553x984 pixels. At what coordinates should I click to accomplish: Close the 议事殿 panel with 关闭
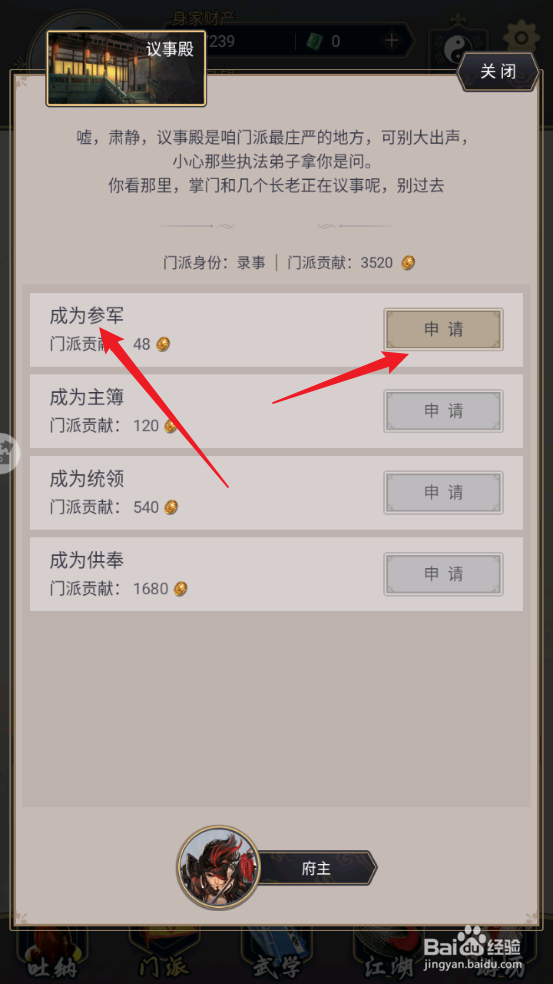click(498, 72)
